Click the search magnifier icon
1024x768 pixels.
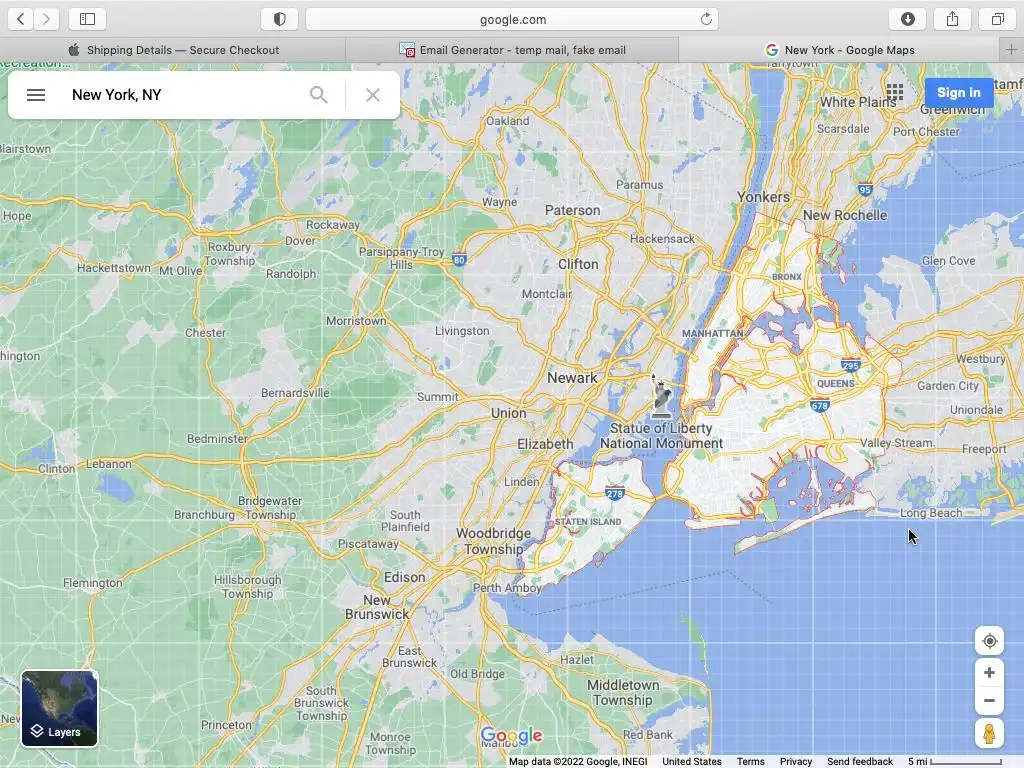319,95
